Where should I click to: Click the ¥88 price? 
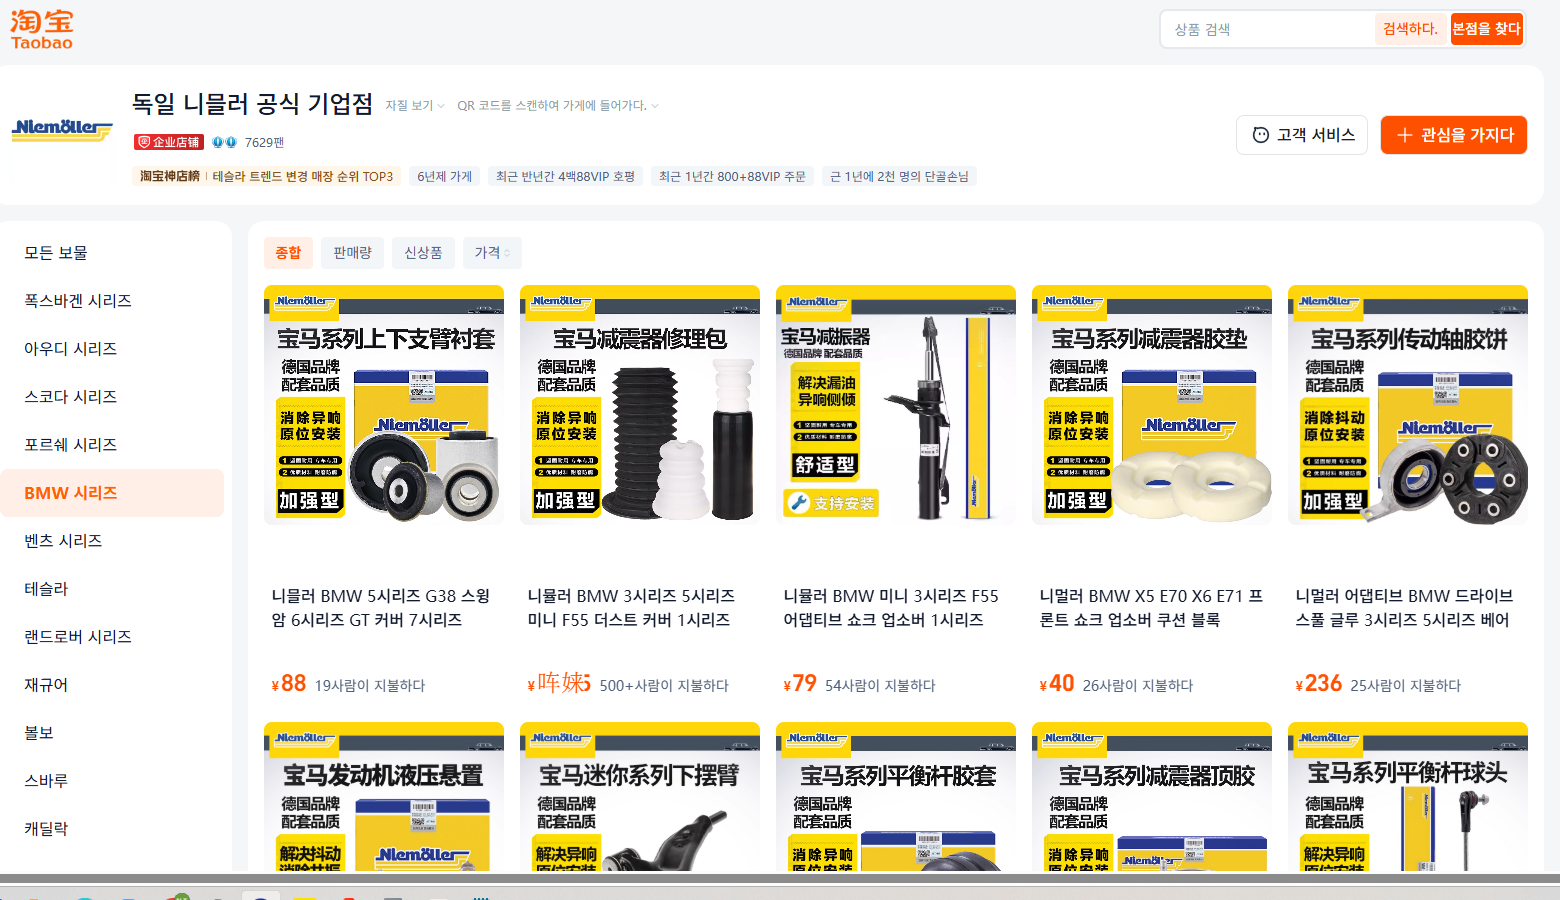point(289,684)
